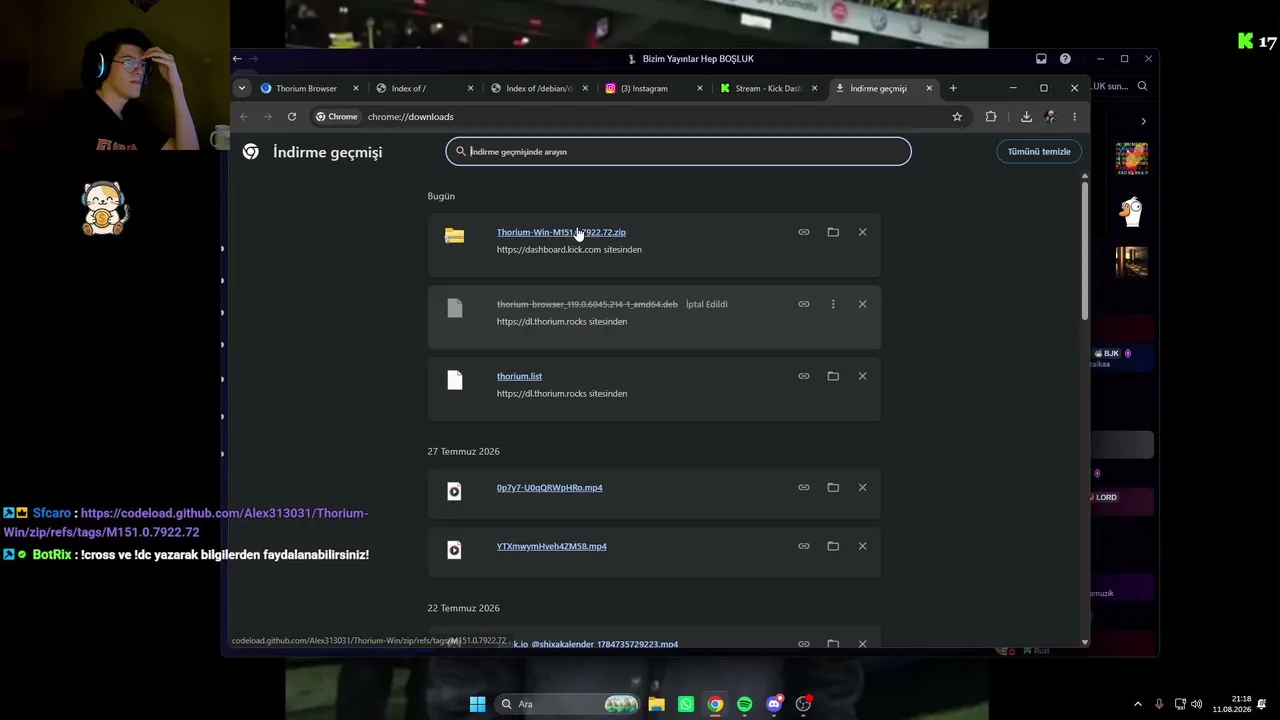Select the İptal Edildi status text

(x=707, y=304)
